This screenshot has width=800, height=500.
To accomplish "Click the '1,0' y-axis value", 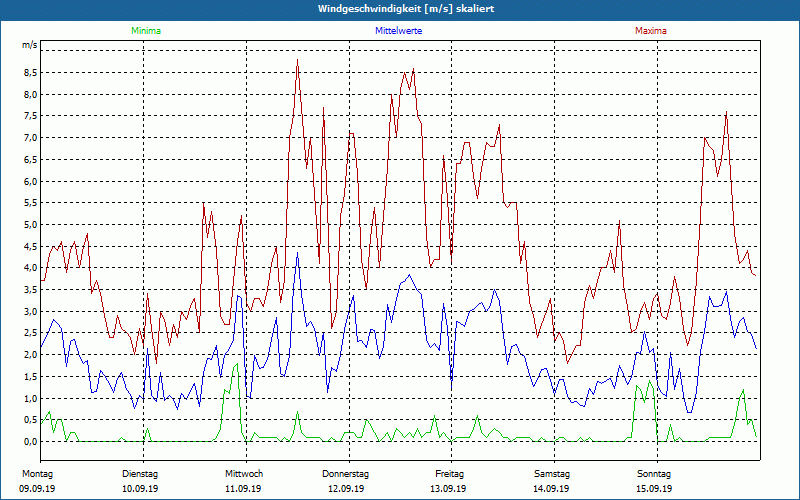I will [x=30, y=398].
